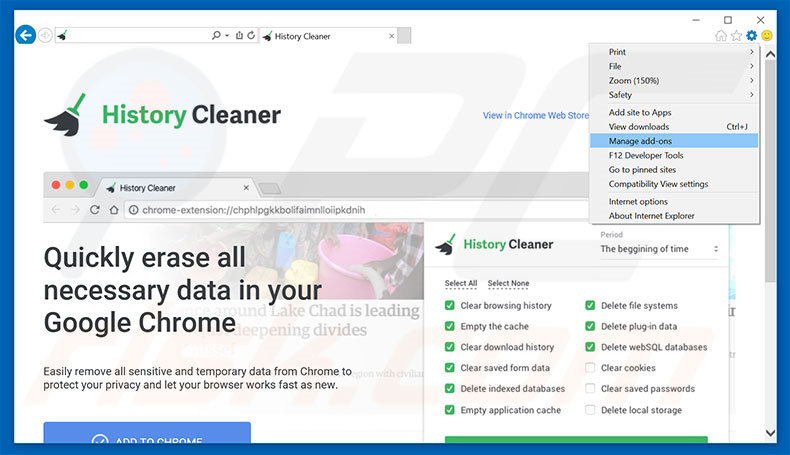The height and width of the screenshot is (455, 790).
Task: Uncheck Delete indexed databases
Action: point(449,388)
